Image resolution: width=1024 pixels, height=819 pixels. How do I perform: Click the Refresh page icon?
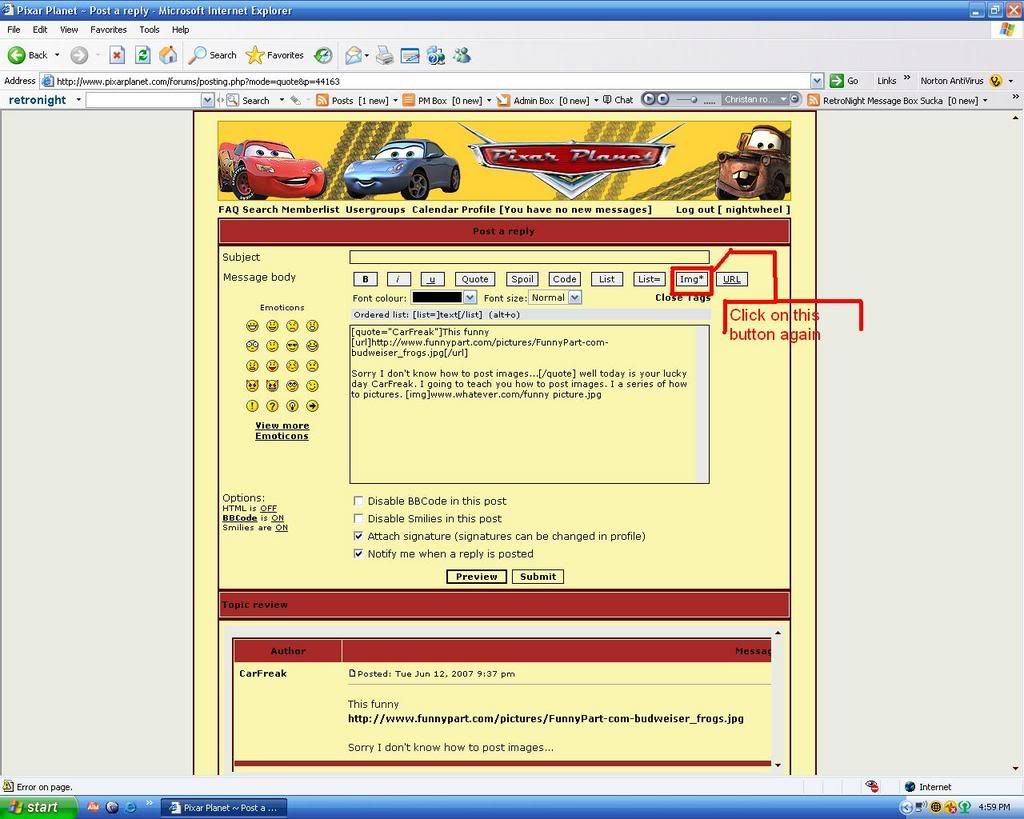pos(142,55)
